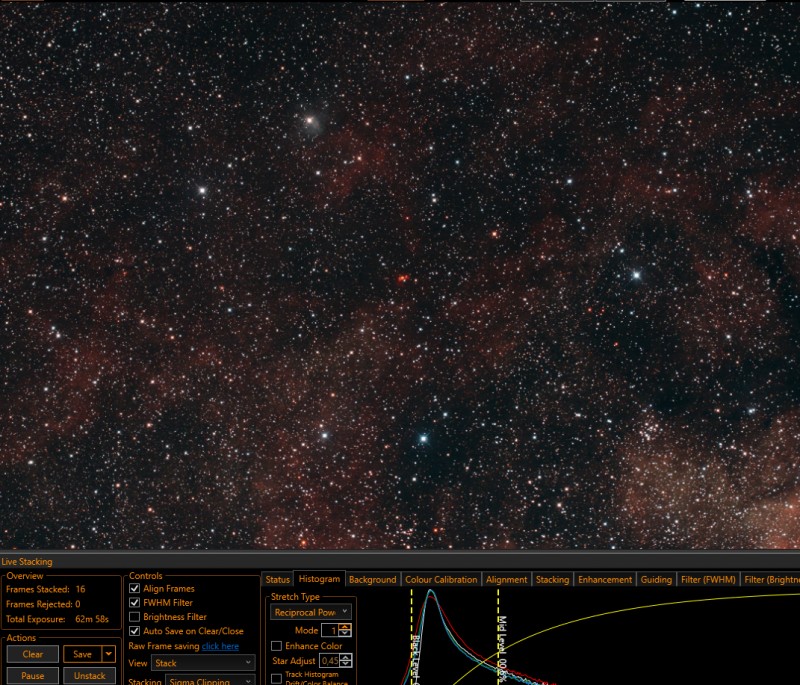Enable the Enhance Color checkbox
800x685 pixels.
(x=277, y=646)
